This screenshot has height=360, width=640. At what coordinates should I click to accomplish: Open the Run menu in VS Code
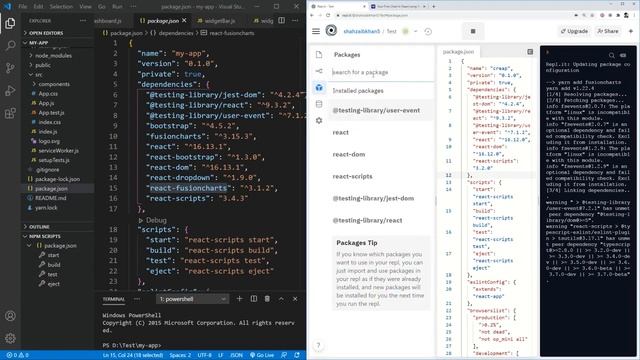(117, 7)
